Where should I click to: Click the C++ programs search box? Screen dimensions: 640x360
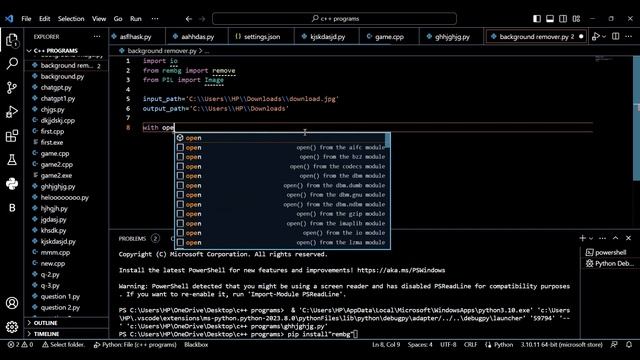coord(334,19)
